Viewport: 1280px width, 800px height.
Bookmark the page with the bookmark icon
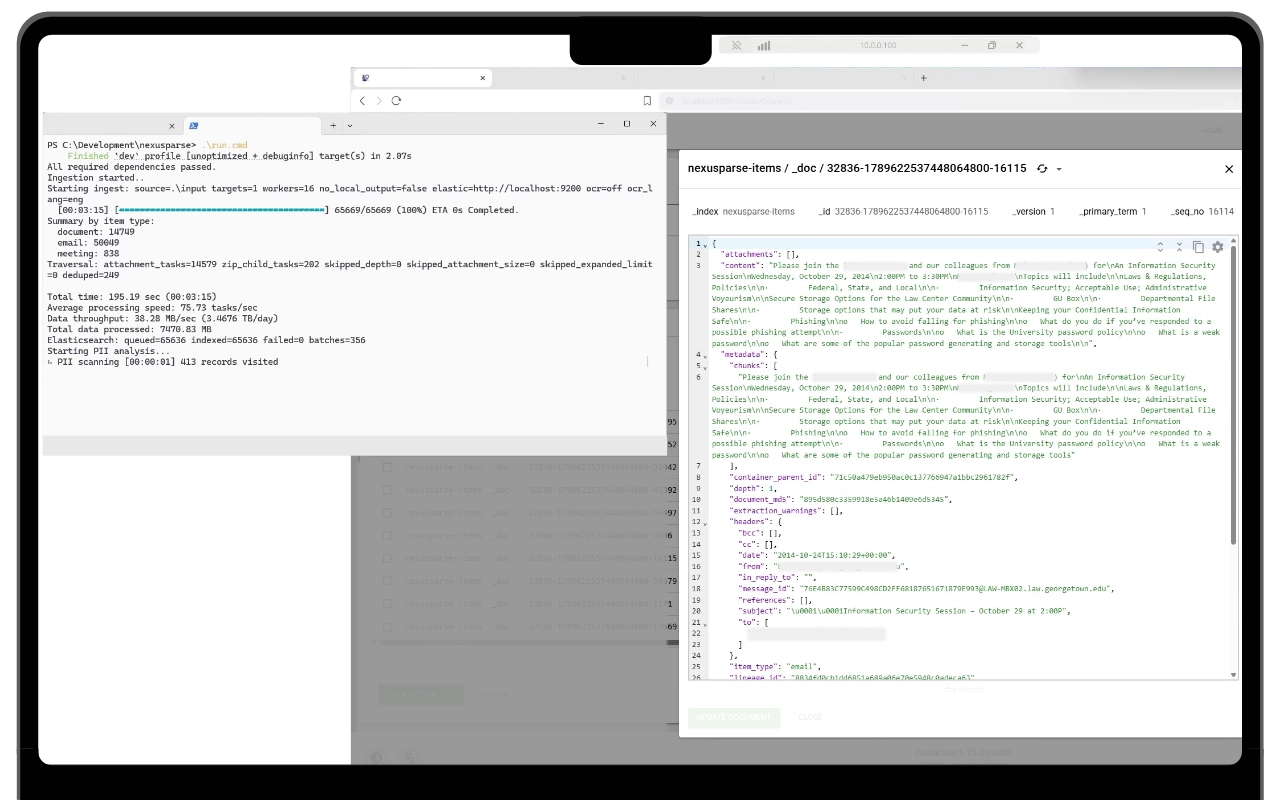pos(647,100)
